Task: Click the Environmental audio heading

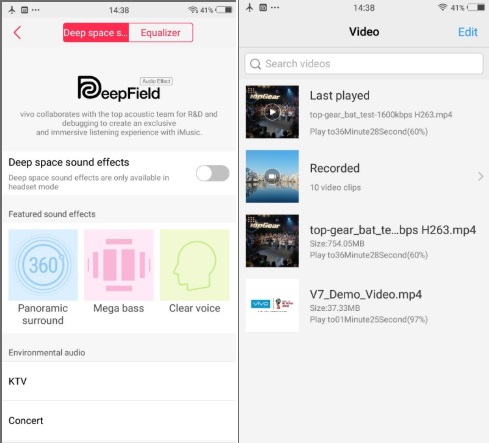Action: 47,353
